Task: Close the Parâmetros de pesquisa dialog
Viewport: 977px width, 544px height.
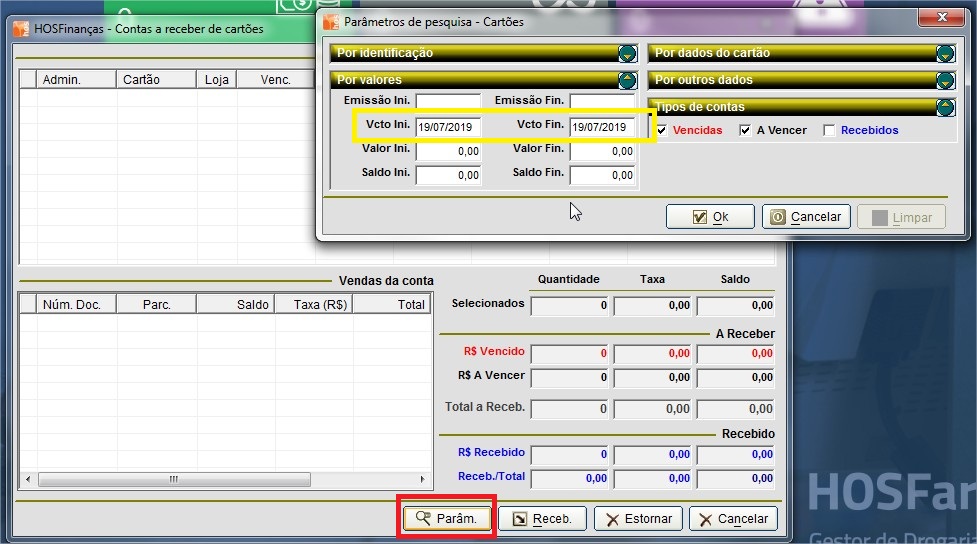Action: pos(941,17)
